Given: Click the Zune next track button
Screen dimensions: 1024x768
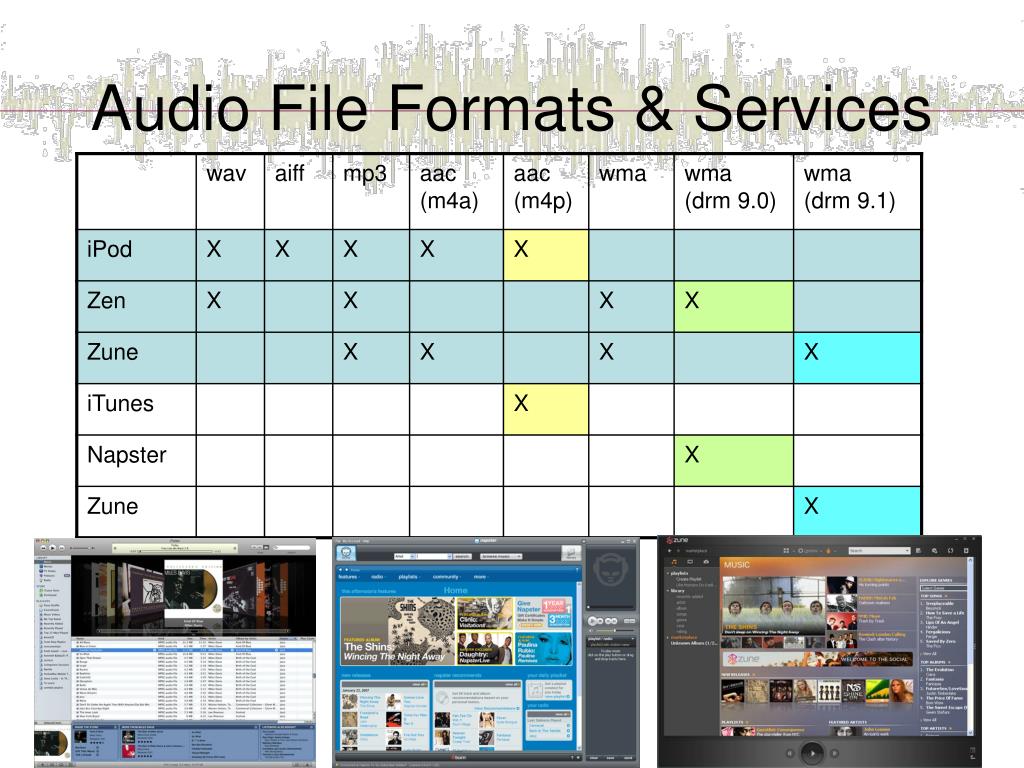Looking at the screenshot, I should [834, 753].
